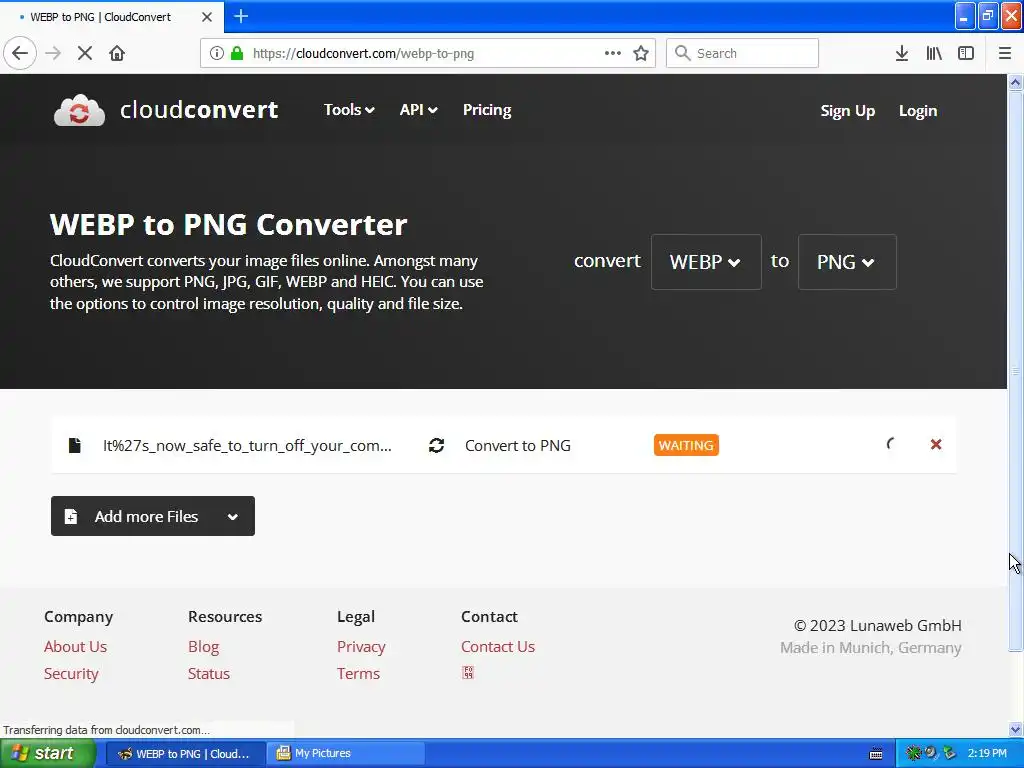
Task: Open the Tools dropdown menu
Action: click(349, 110)
